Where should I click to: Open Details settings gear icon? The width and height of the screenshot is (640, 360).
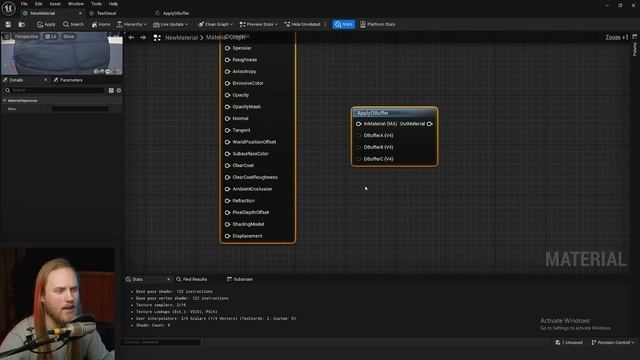point(119,91)
